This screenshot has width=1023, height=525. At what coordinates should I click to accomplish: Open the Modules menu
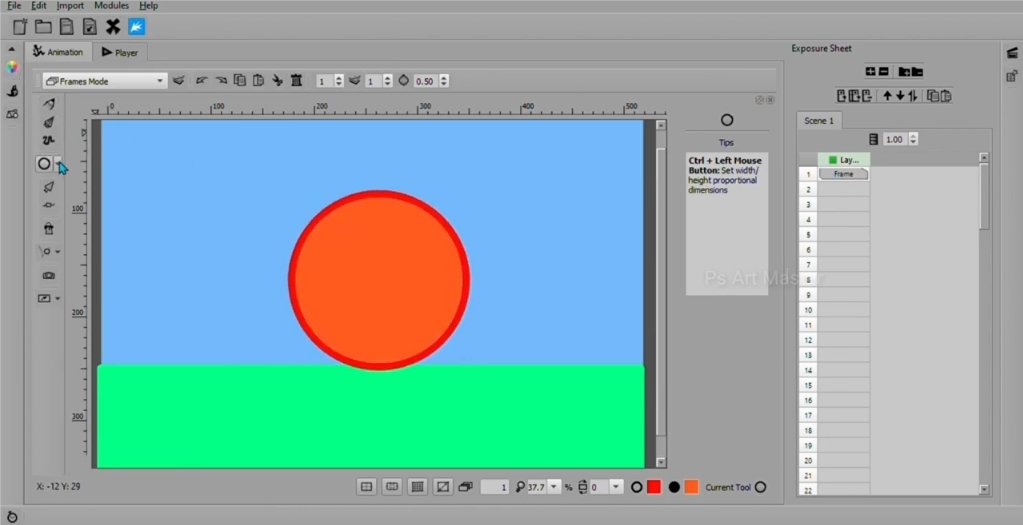111,6
